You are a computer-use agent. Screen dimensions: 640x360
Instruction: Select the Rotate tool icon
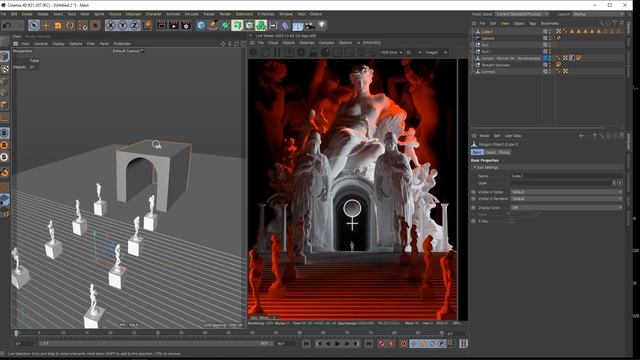pos(70,26)
